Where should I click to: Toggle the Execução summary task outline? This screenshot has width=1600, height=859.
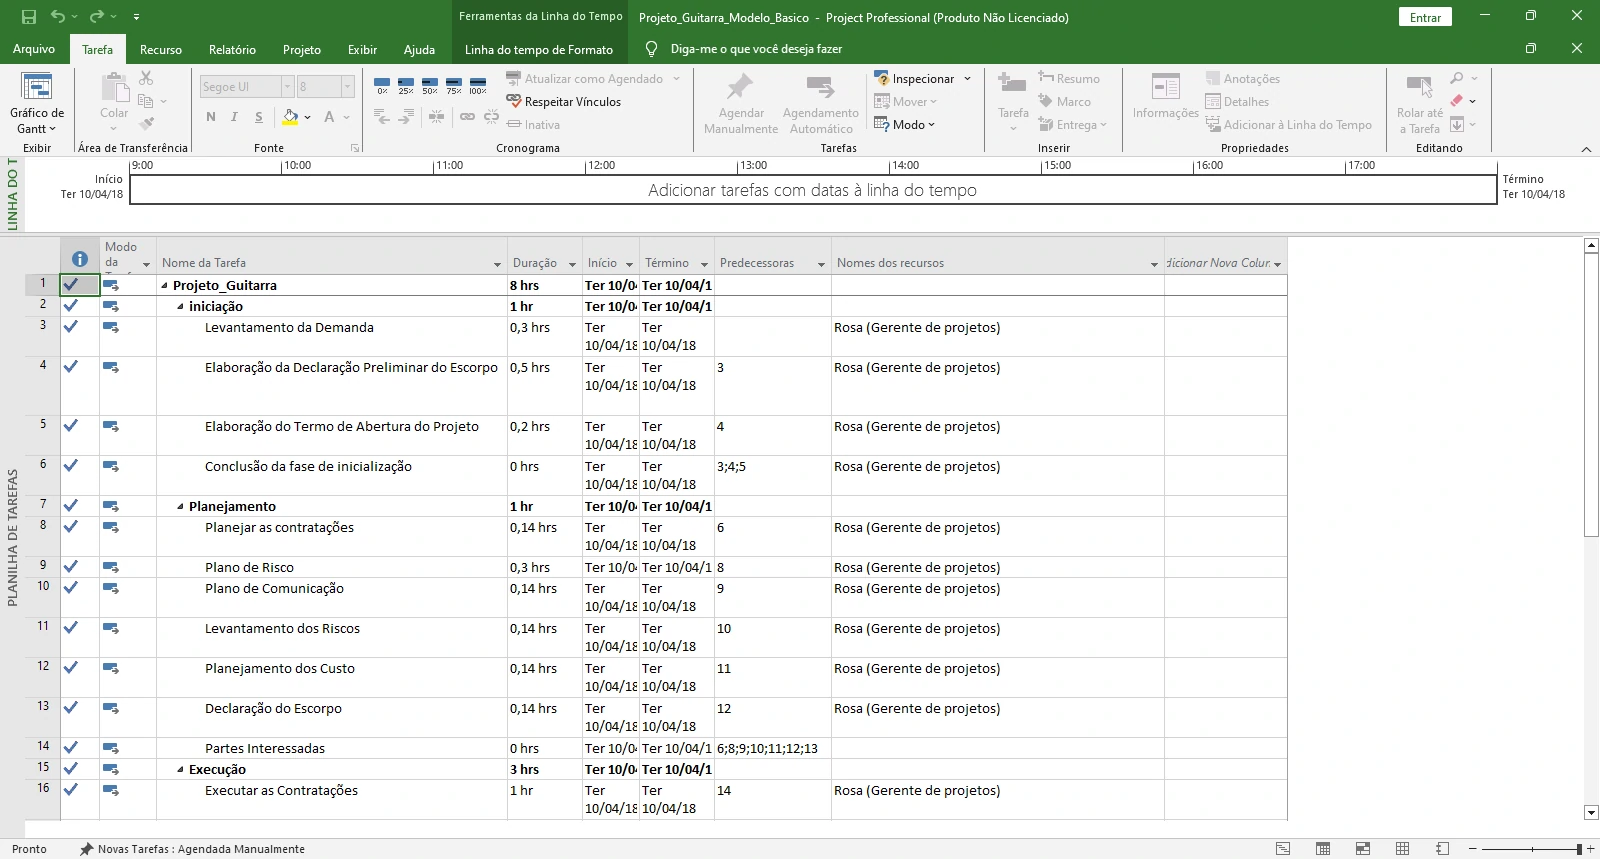180,770
